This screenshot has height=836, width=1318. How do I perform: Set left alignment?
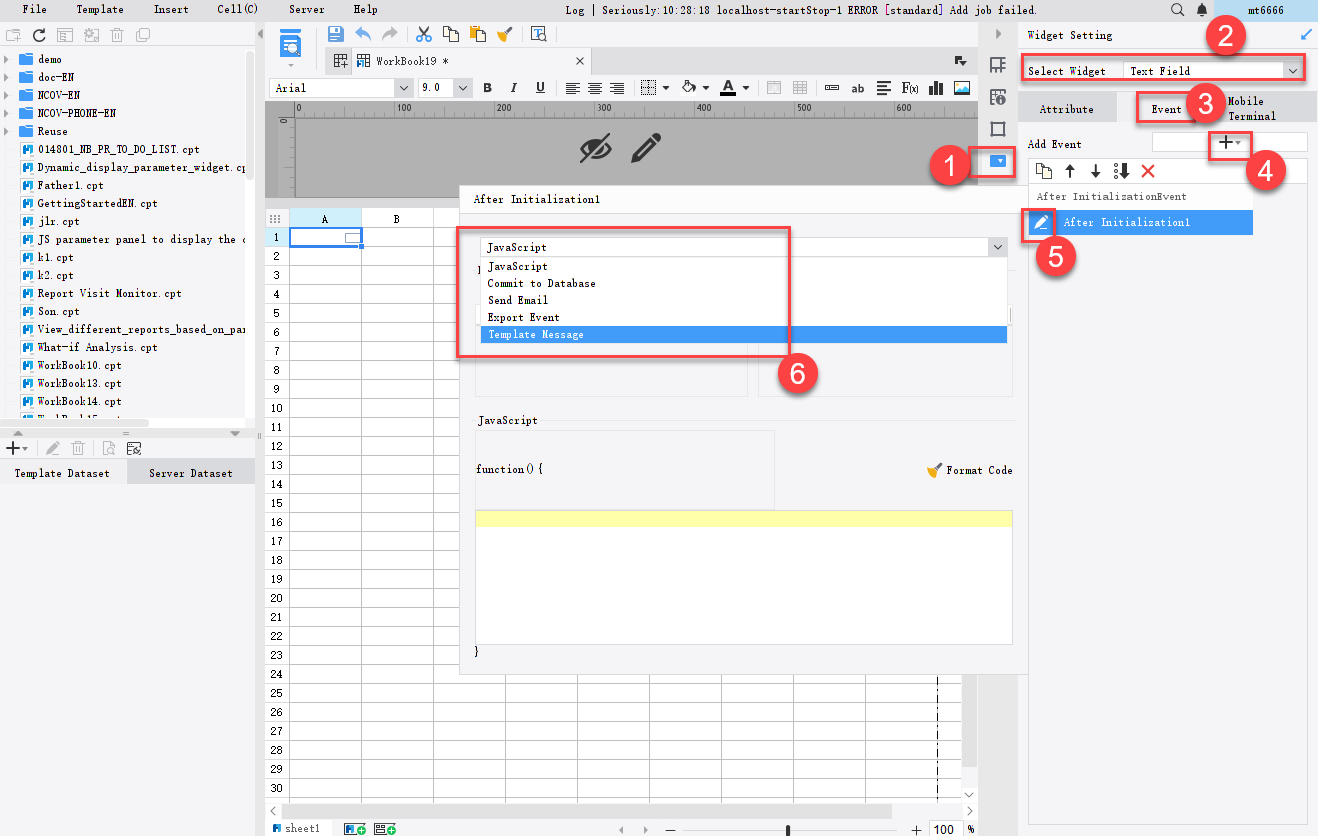573,88
